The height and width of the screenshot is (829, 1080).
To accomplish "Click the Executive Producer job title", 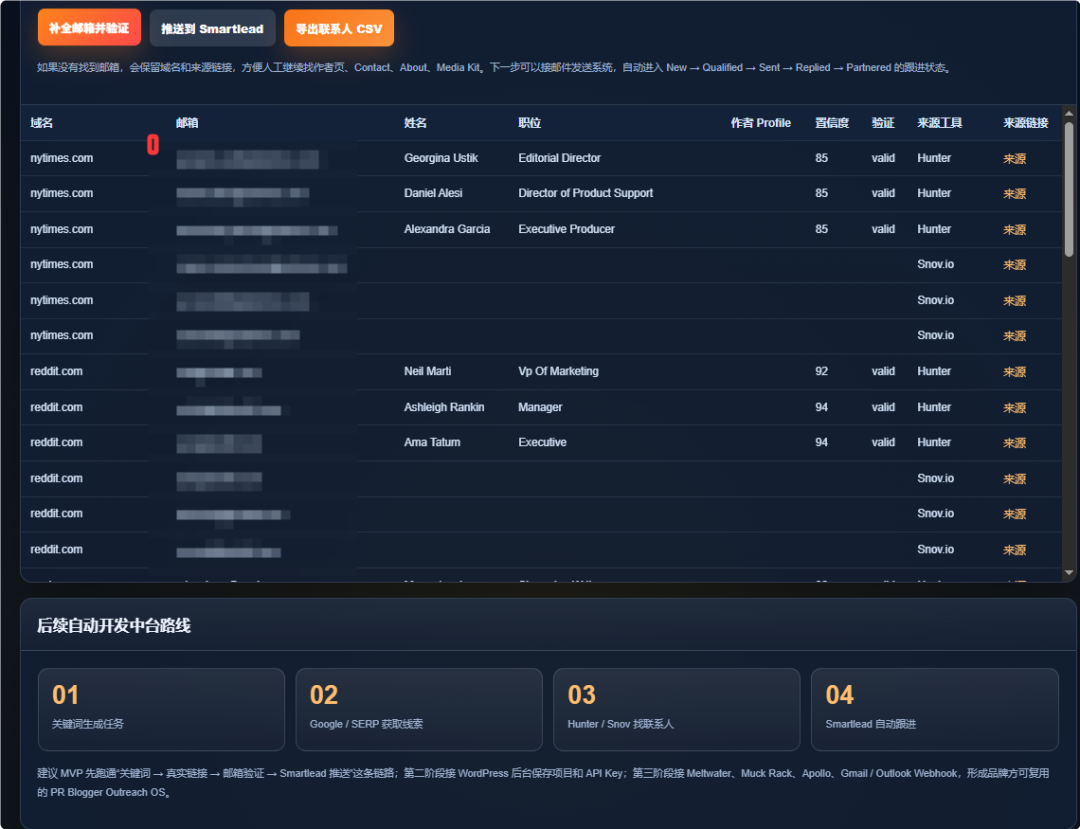I will tap(566, 229).
